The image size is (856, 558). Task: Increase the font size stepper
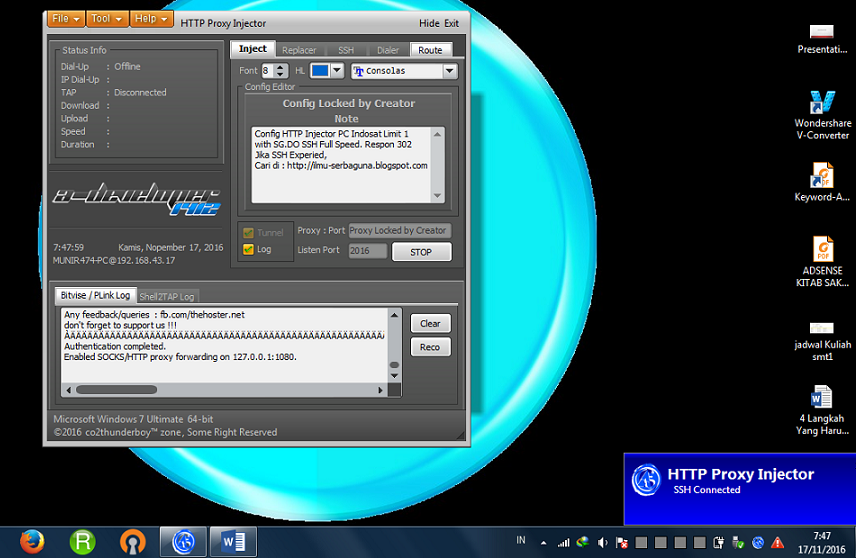[280, 68]
